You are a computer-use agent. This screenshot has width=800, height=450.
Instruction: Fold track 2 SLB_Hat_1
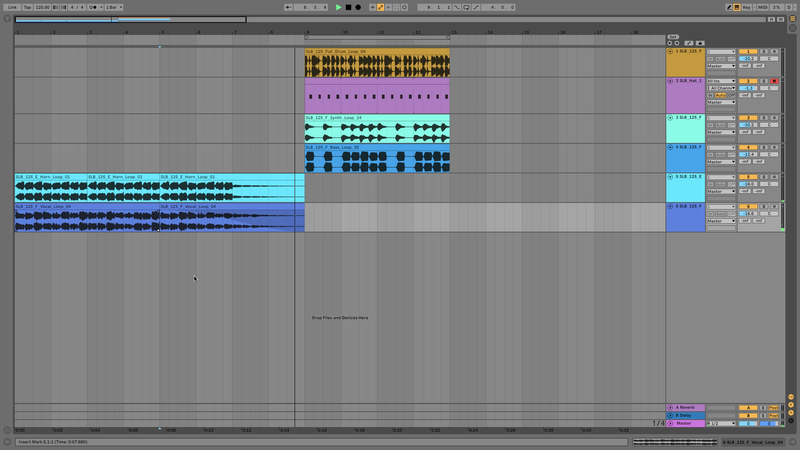670,81
